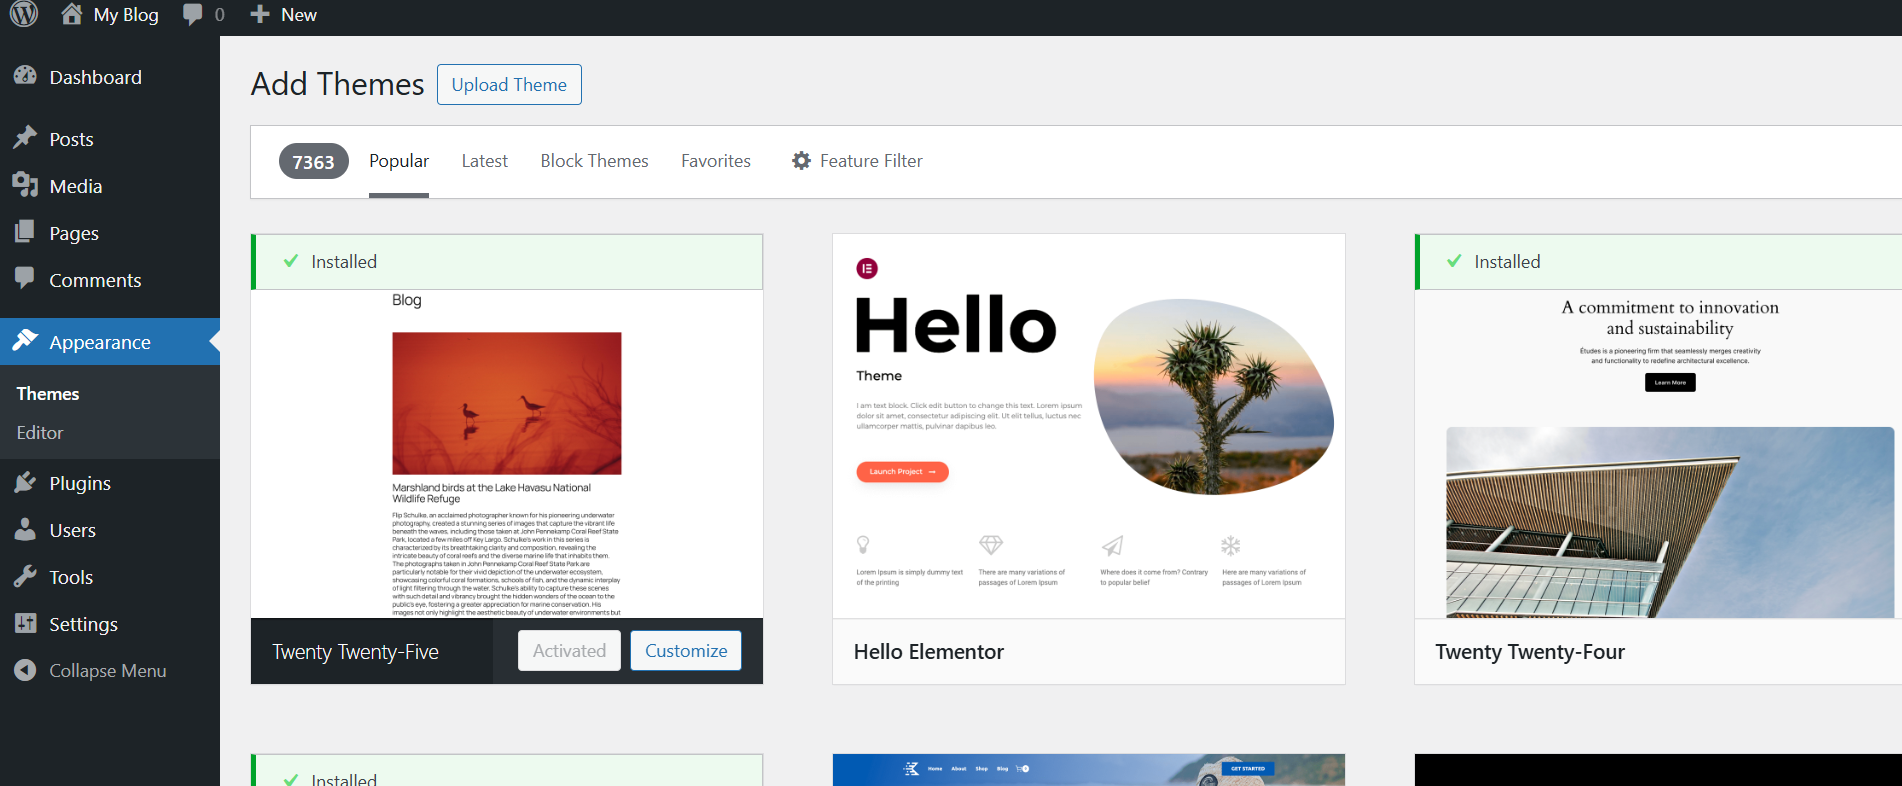This screenshot has width=1902, height=786.
Task: Open Media library menu
Action: tap(110, 186)
